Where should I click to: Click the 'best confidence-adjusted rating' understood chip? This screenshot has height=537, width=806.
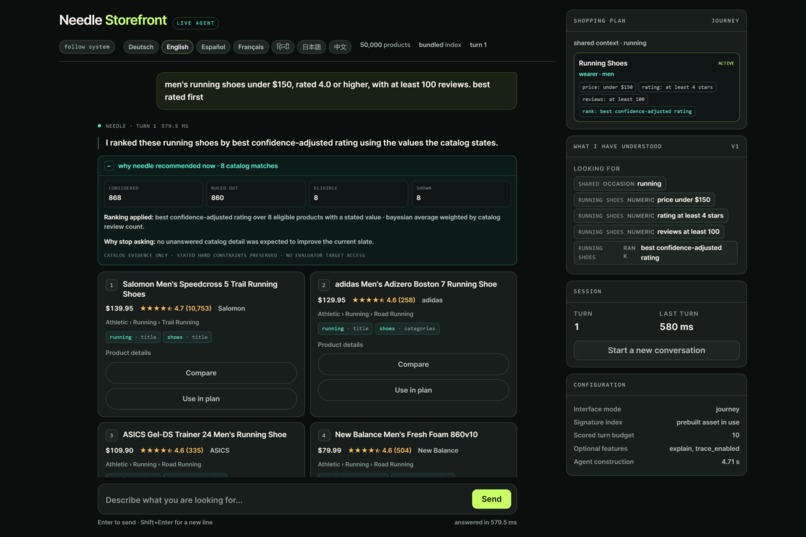pos(655,253)
